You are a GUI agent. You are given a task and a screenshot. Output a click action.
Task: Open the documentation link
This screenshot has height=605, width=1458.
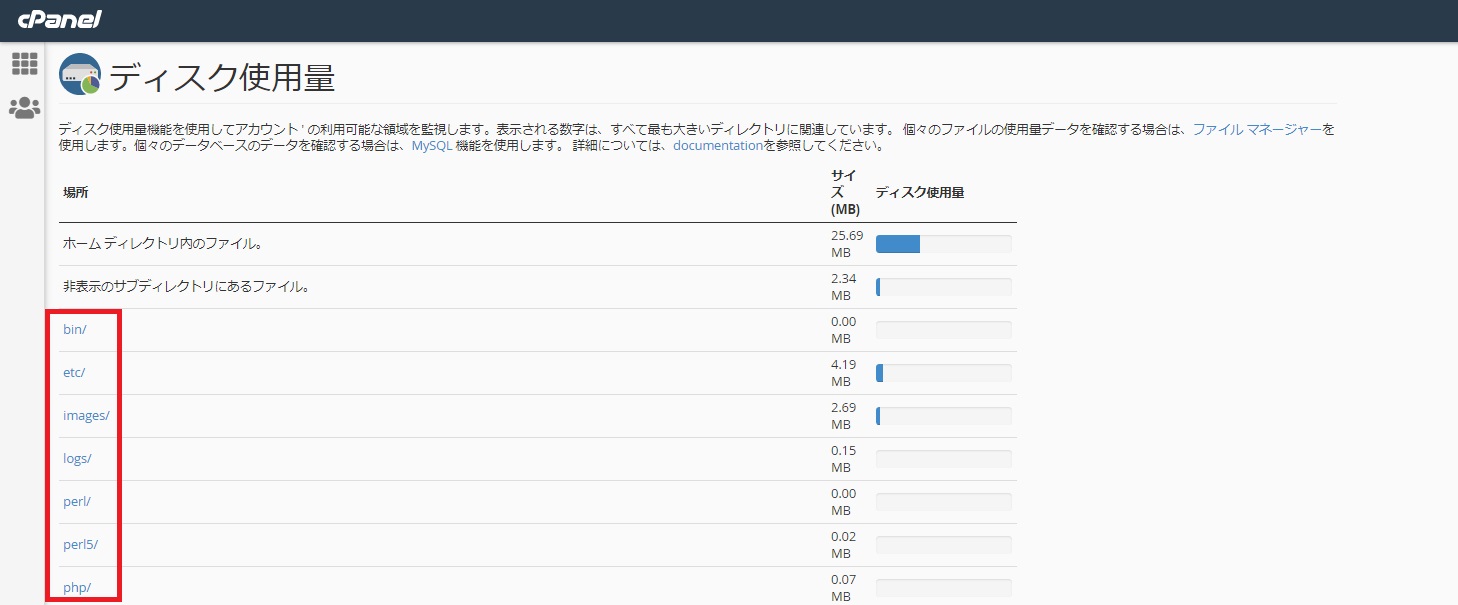pyautogui.click(x=718, y=145)
